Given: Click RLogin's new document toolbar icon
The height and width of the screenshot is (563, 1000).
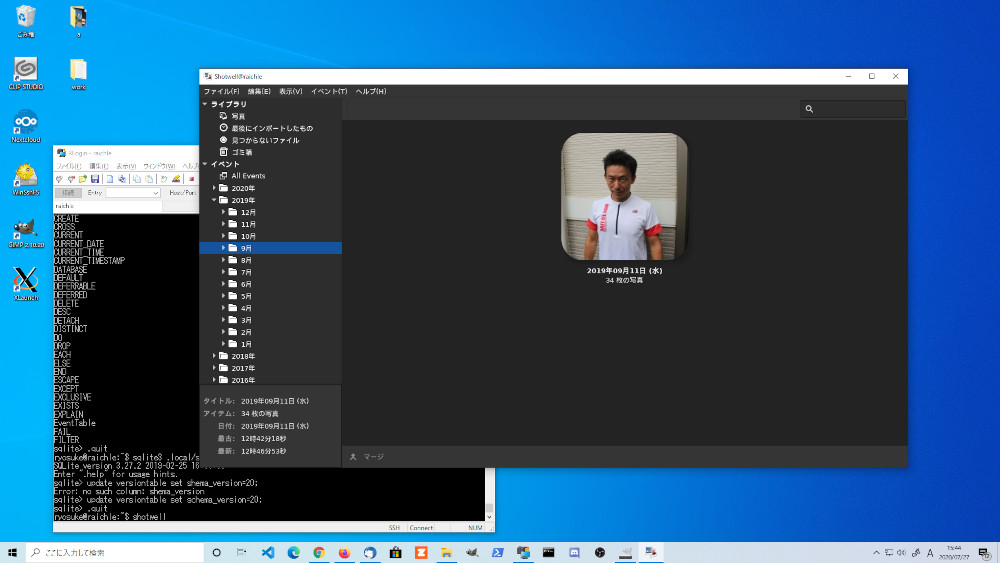Looking at the screenshot, I should (x=110, y=179).
